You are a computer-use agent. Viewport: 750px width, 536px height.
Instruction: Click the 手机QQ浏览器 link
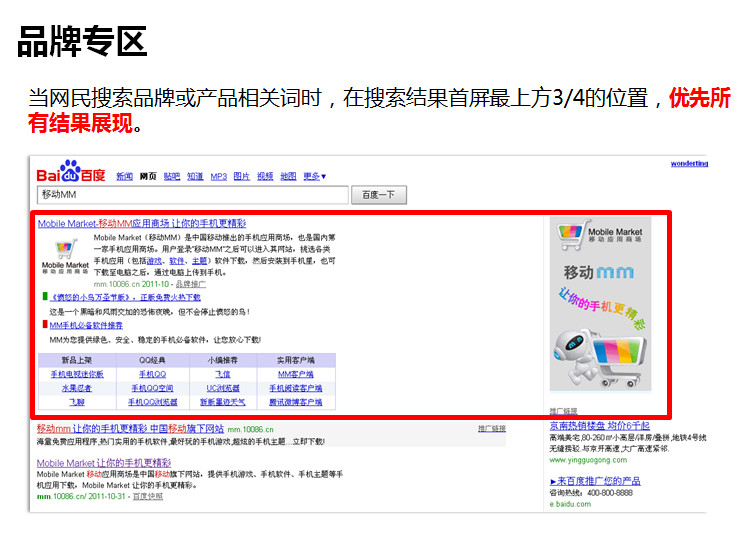153,402
